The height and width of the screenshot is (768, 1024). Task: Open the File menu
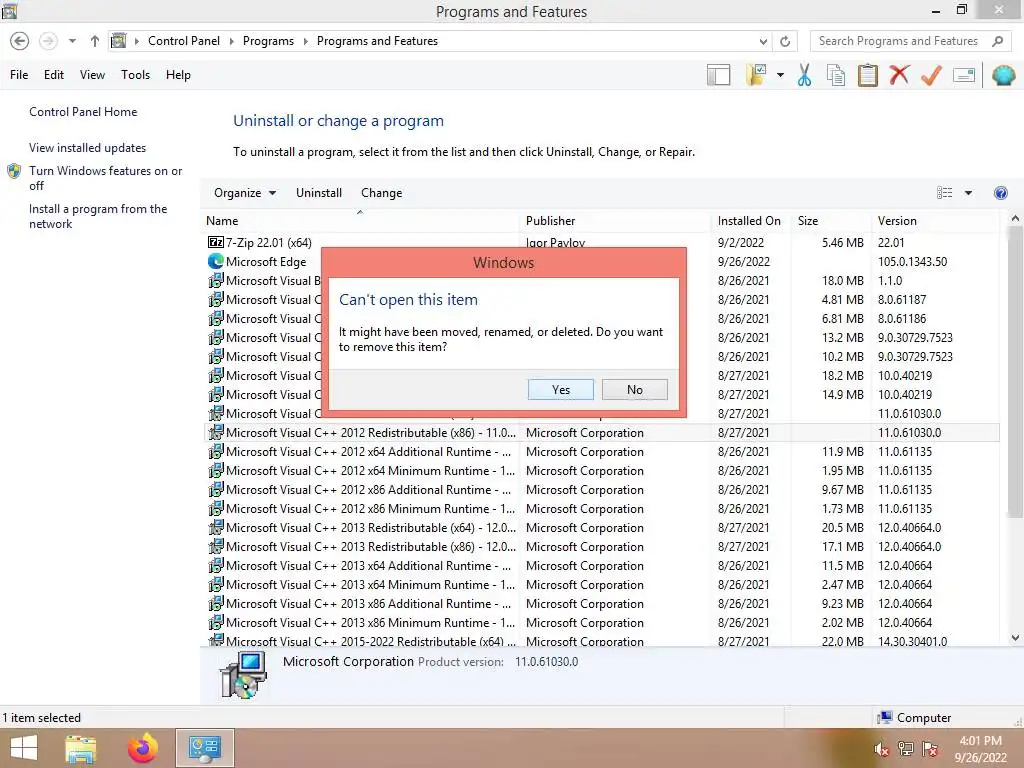coord(19,75)
